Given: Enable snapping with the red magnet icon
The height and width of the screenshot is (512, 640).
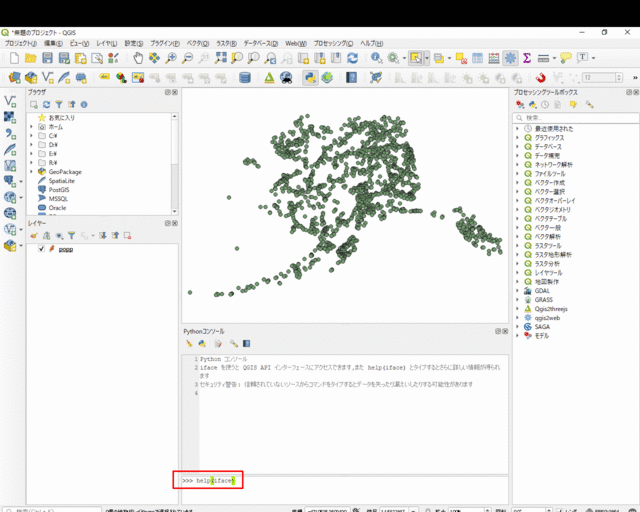Looking at the screenshot, I should pyautogui.click(x=540, y=77).
